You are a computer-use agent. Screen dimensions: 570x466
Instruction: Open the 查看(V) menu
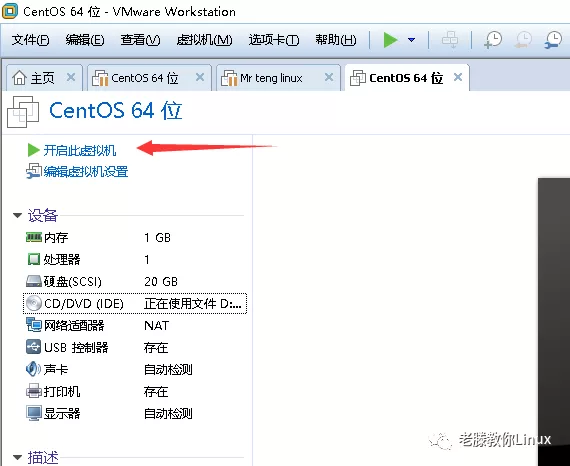click(x=140, y=40)
